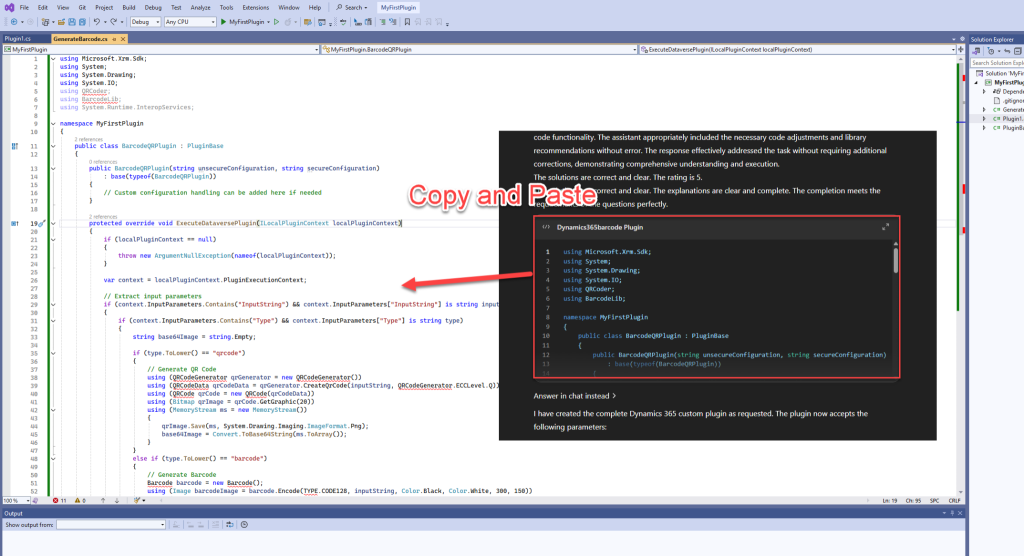The height and width of the screenshot is (556, 1024).
Task: Open the Build menu
Action: point(129,7)
